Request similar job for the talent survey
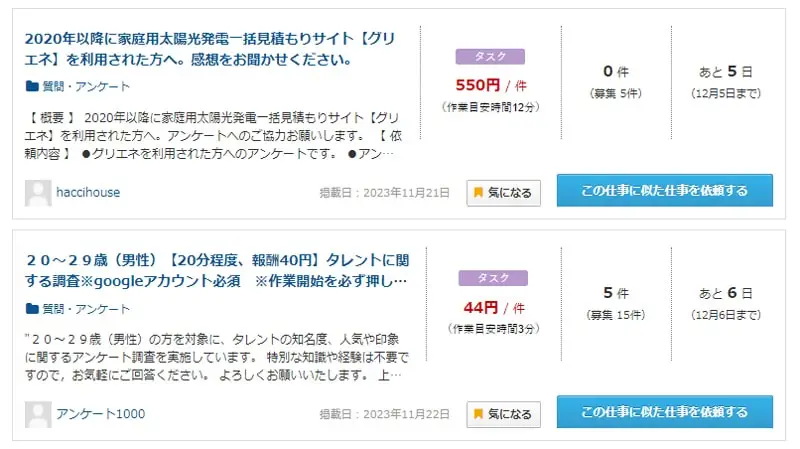Viewport: 800px width, 449px height. click(665, 412)
